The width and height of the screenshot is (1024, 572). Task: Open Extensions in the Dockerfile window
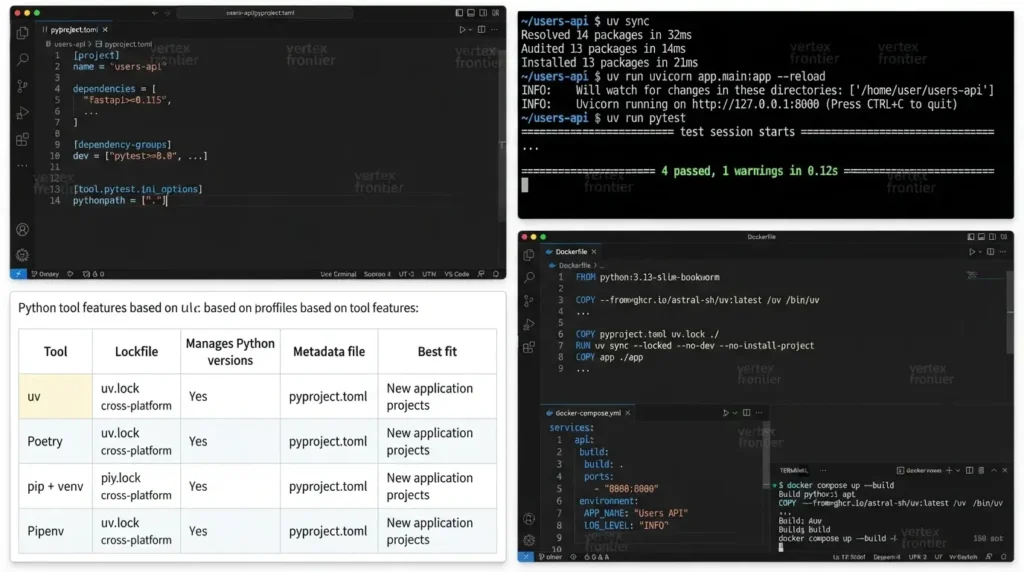pos(529,347)
